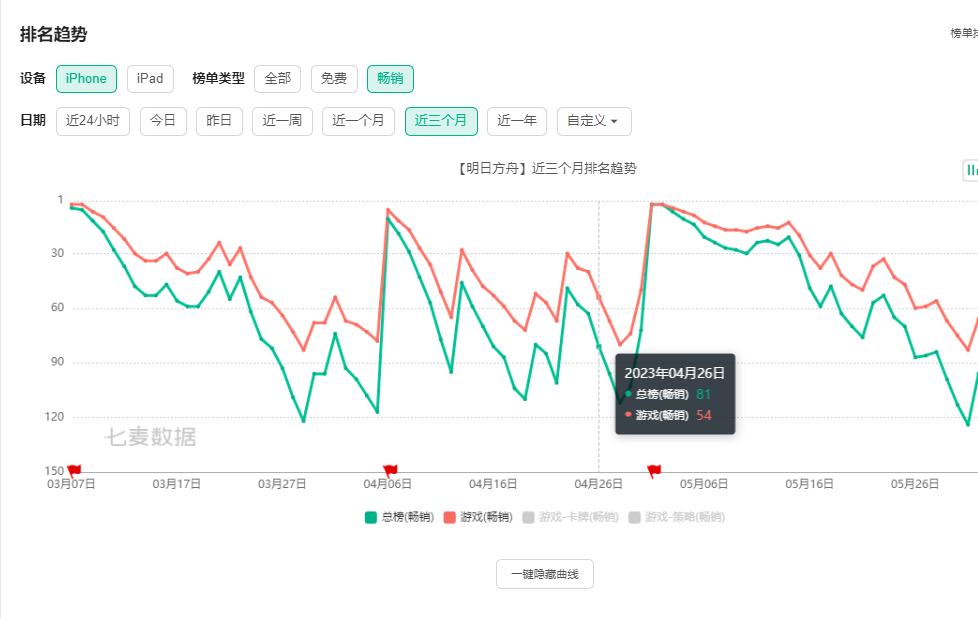Click the 05月26日 x-axis label

[914, 484]
